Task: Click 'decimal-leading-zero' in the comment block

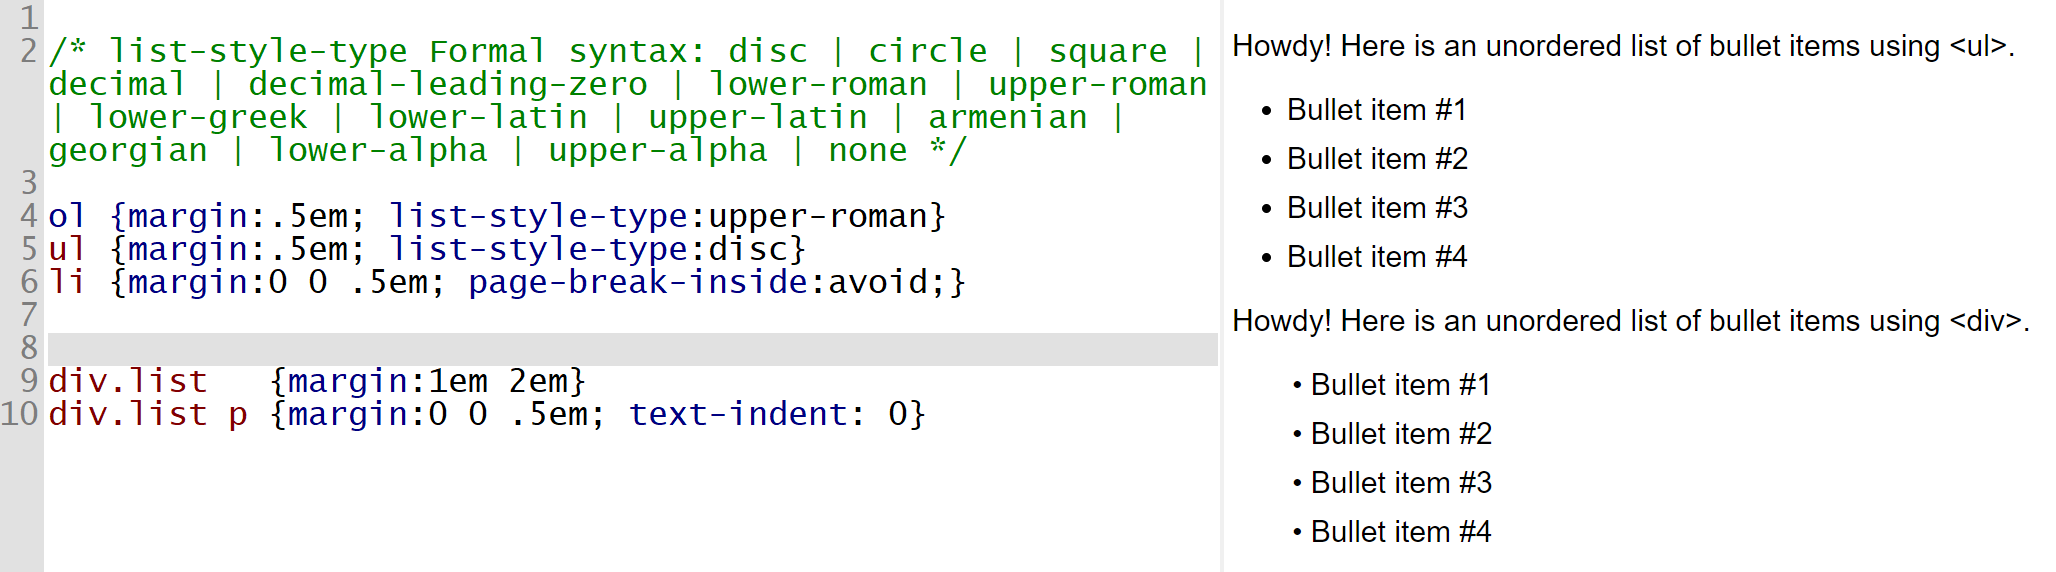Action: point(447,85)
